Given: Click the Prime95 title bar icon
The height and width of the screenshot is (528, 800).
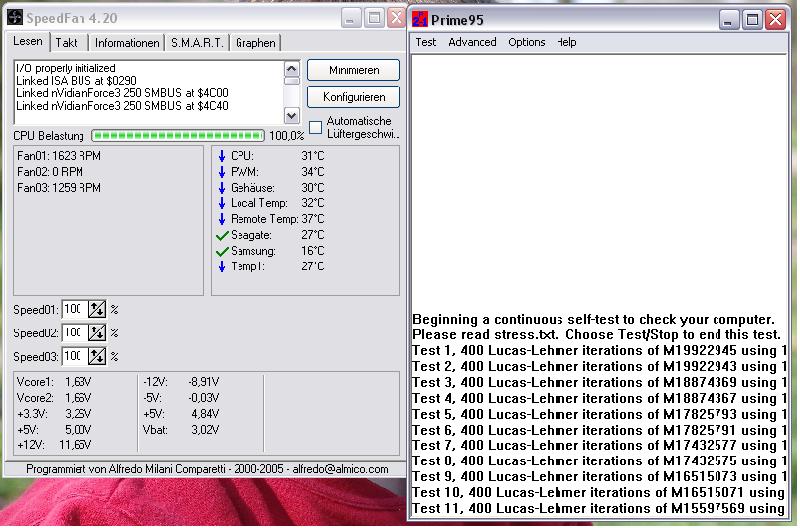Looking at the screenshot, I should [x=419, y=19].
